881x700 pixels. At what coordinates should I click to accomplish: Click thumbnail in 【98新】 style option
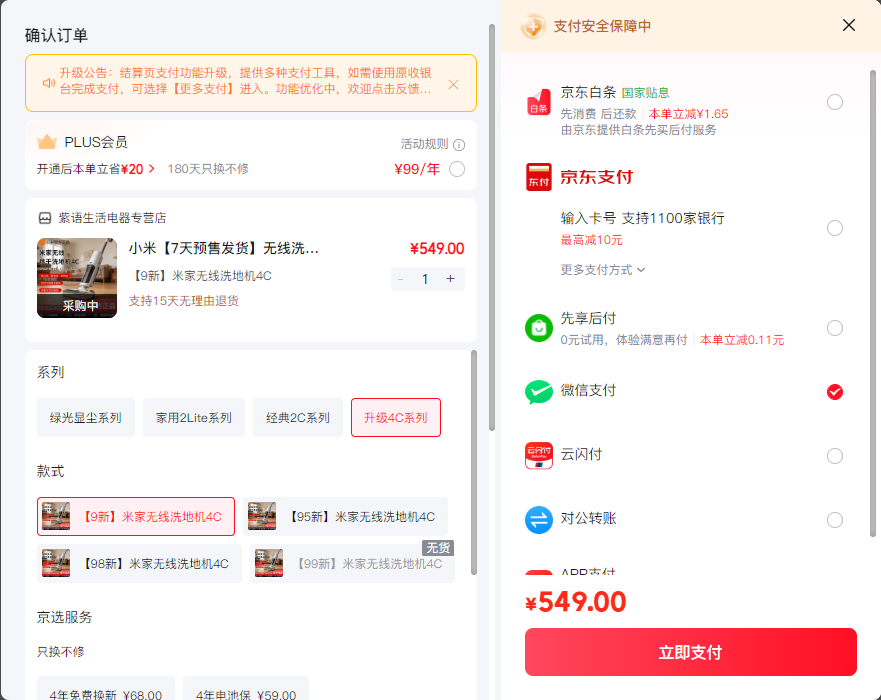point(56,563)
